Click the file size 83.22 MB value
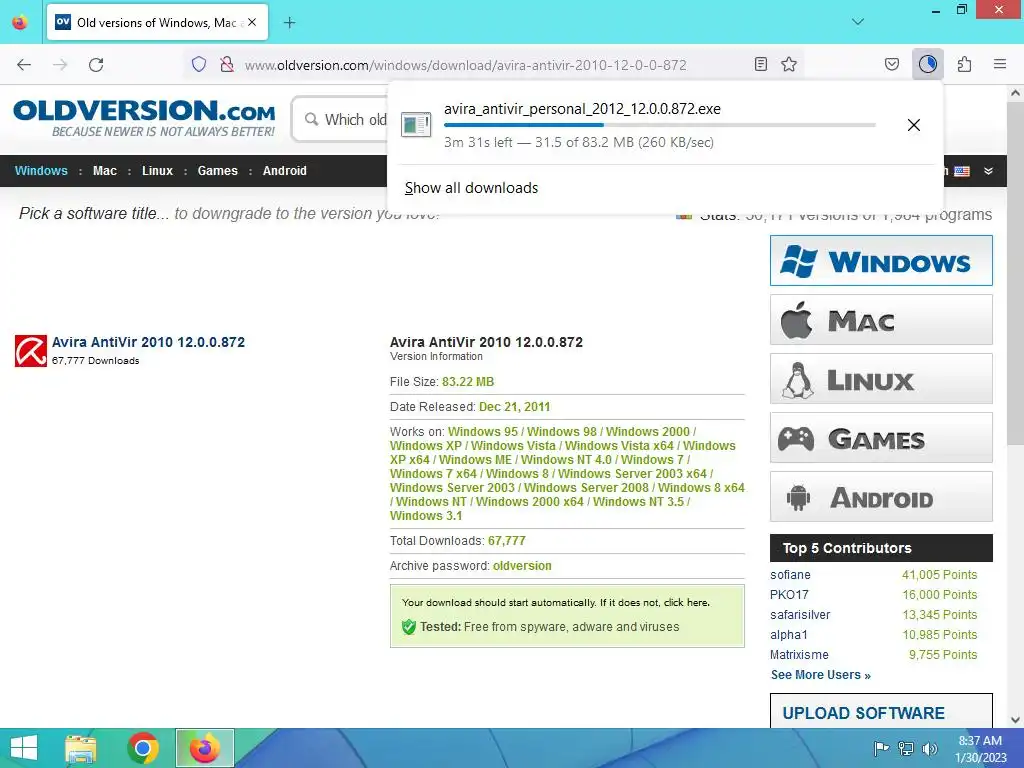 coord(468,382)
